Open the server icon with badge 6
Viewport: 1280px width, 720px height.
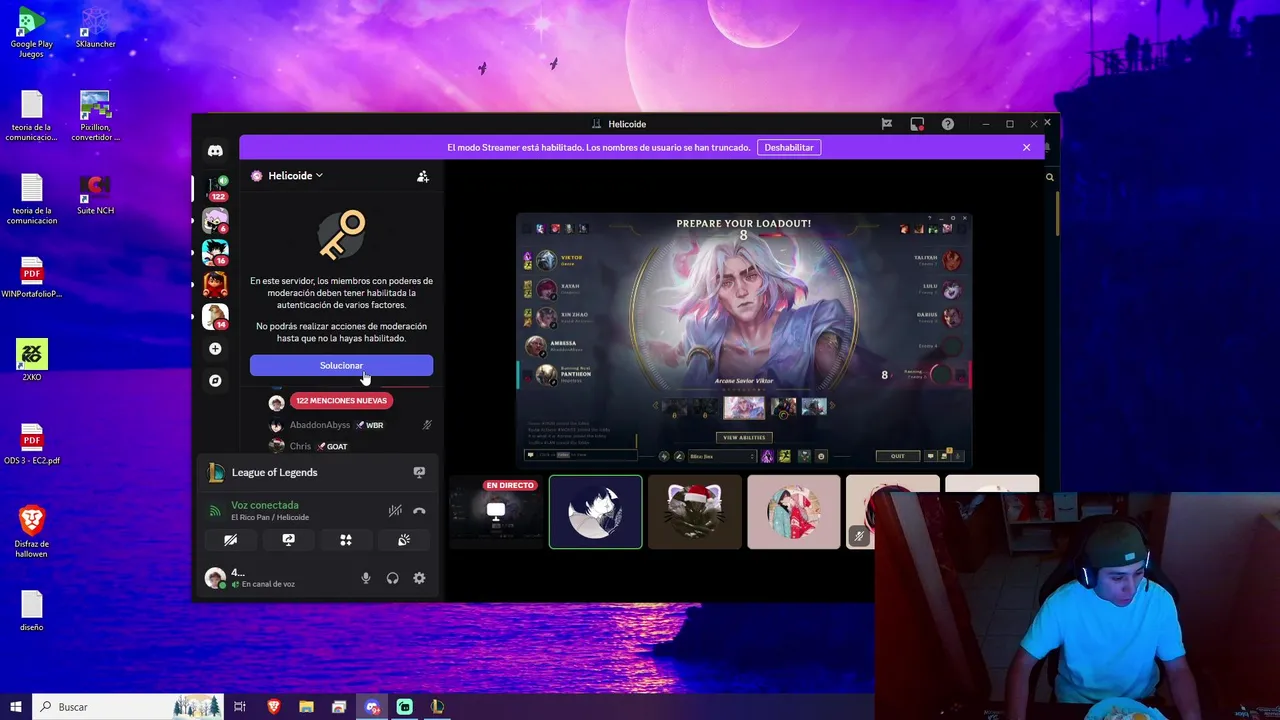point(215,219)
